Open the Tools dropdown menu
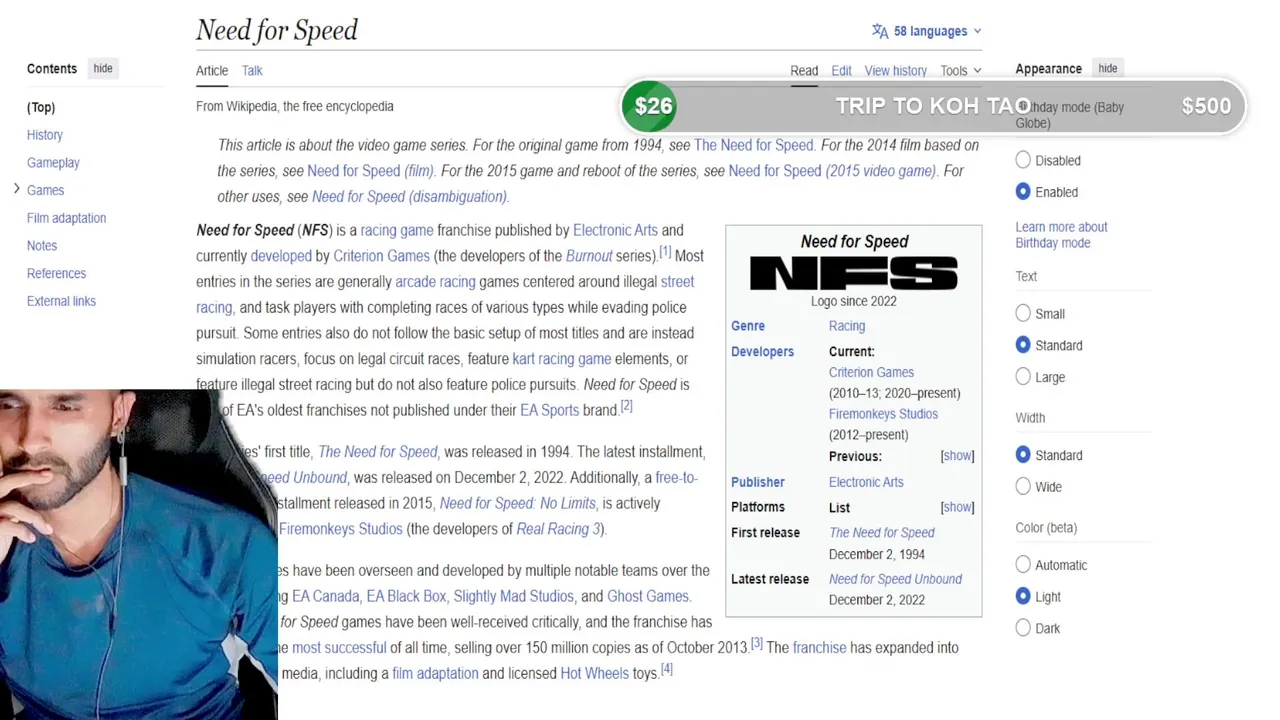1280x720 pixels. coord(961,70)
